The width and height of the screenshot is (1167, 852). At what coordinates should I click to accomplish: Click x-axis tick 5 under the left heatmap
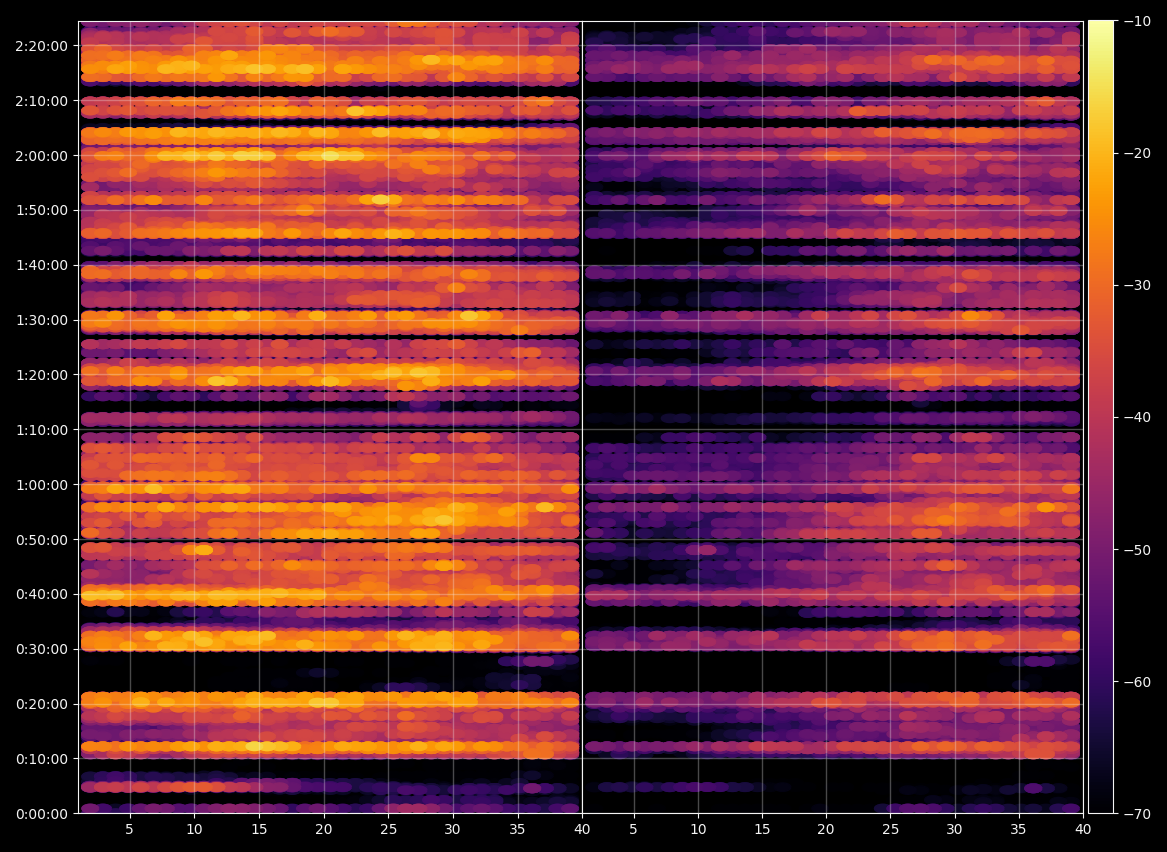click(130, 829)
